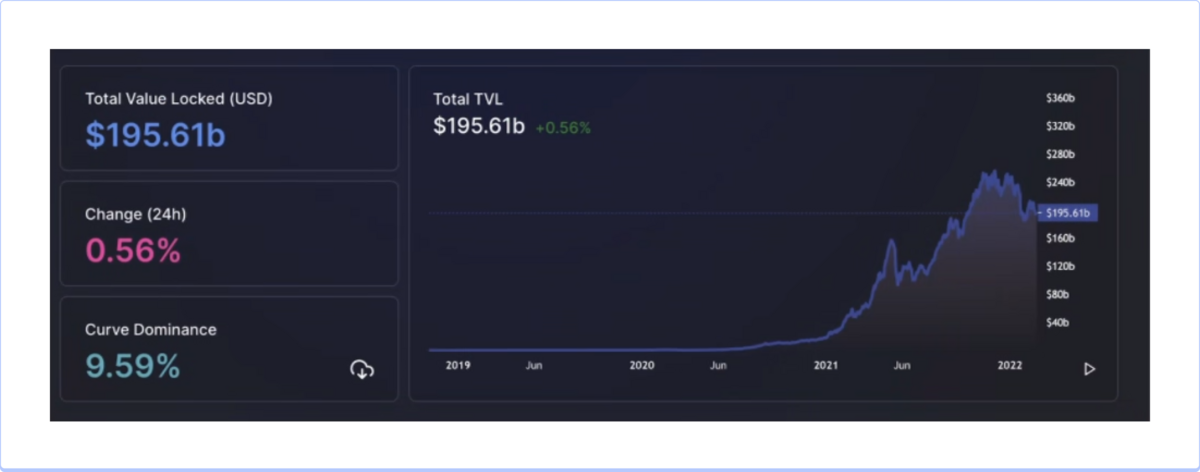
Task: Click the $195.61b price tag on the axis
Action: (1069, 213)
